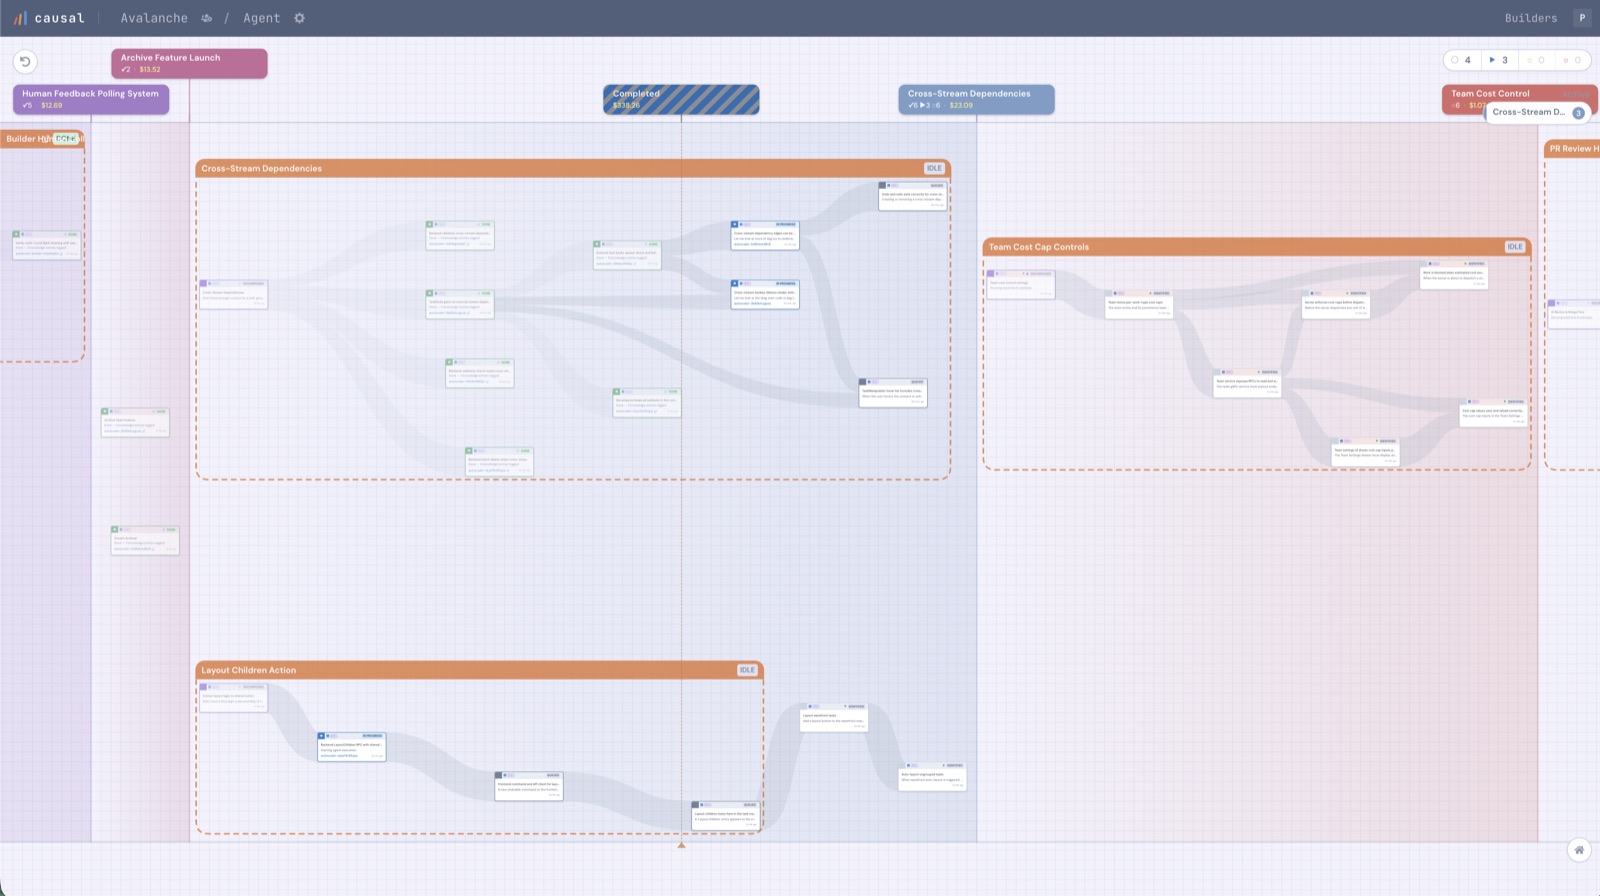Screen dimensions: 1600x896
Task: Toggle the red-dot filter showing 0
Action: point(1572,60)
